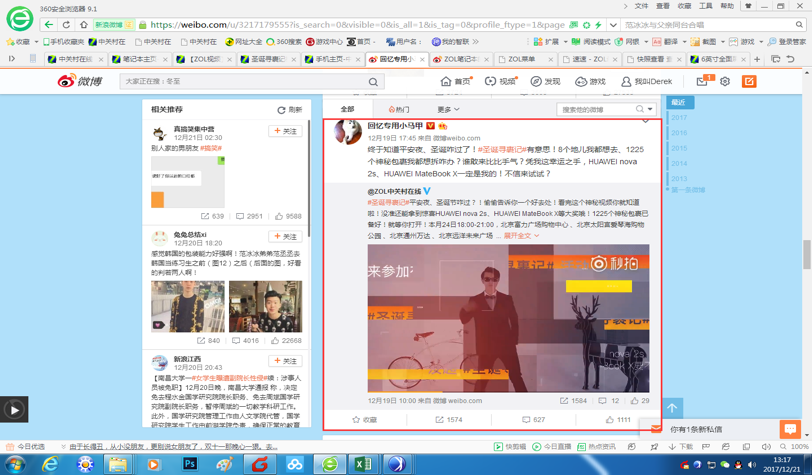Open Weibo messages envelope with badge

pyautogui.click(x=703, y=81)
